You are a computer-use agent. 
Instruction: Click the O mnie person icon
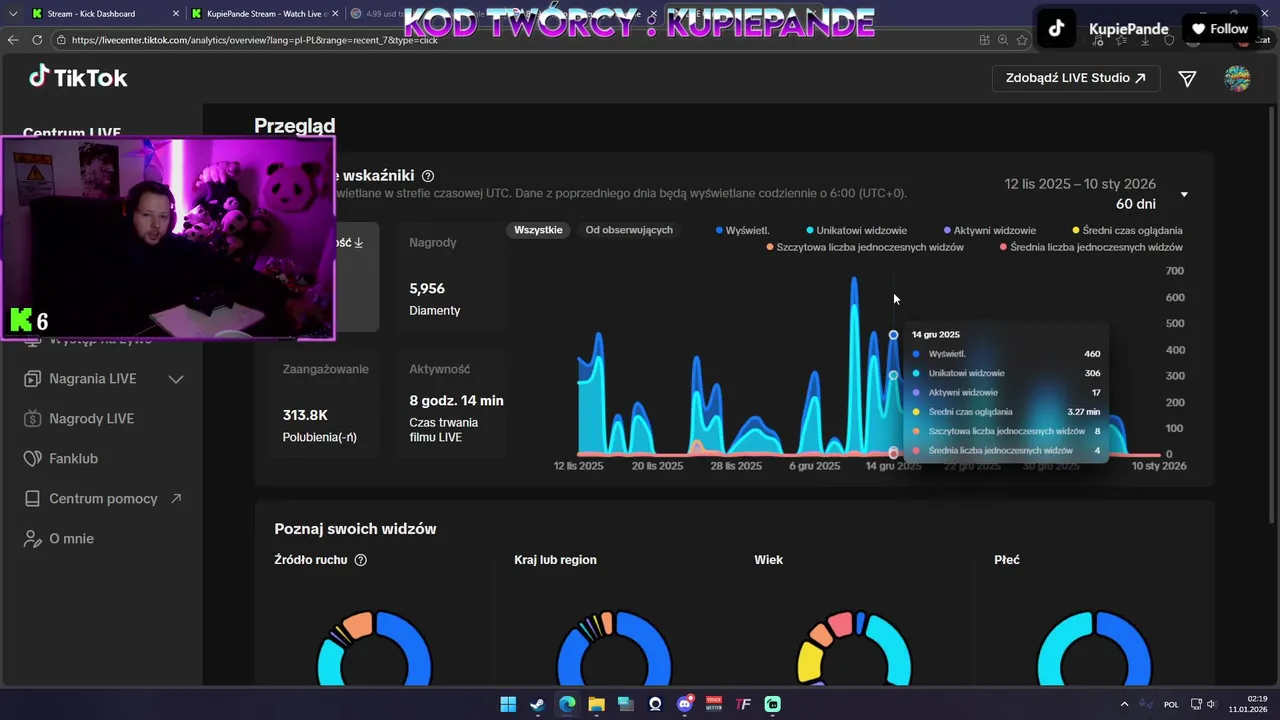pos(32,539)
